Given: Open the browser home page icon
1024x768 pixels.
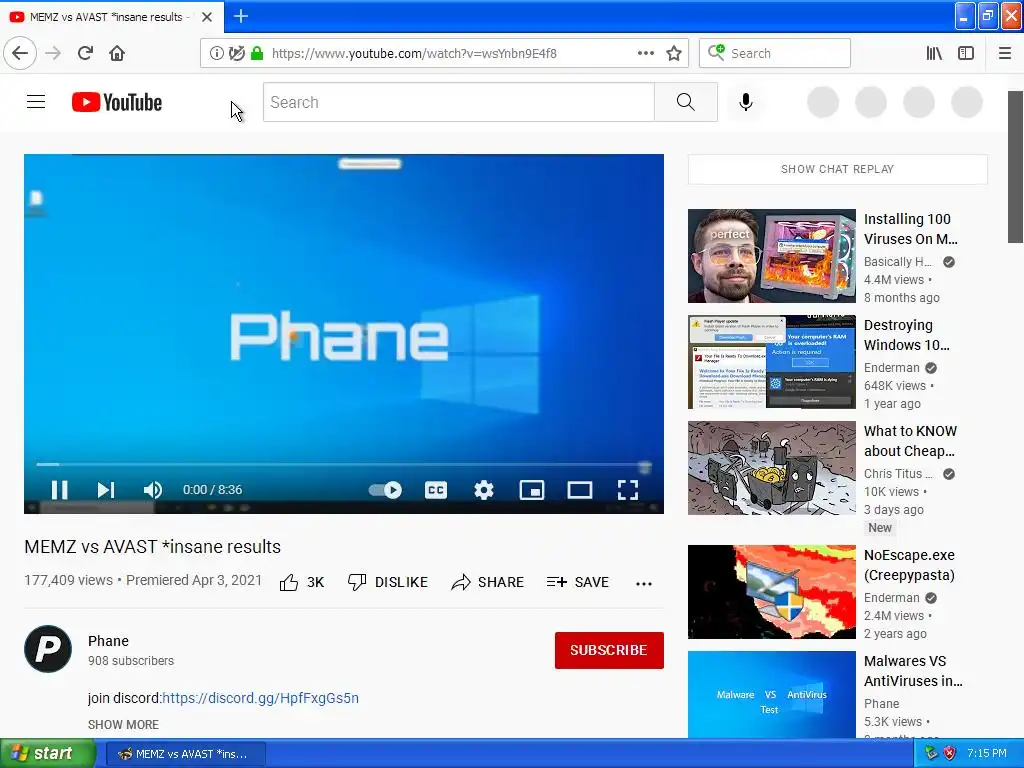Looking at the screenshot, I should (x=117, y=53).
